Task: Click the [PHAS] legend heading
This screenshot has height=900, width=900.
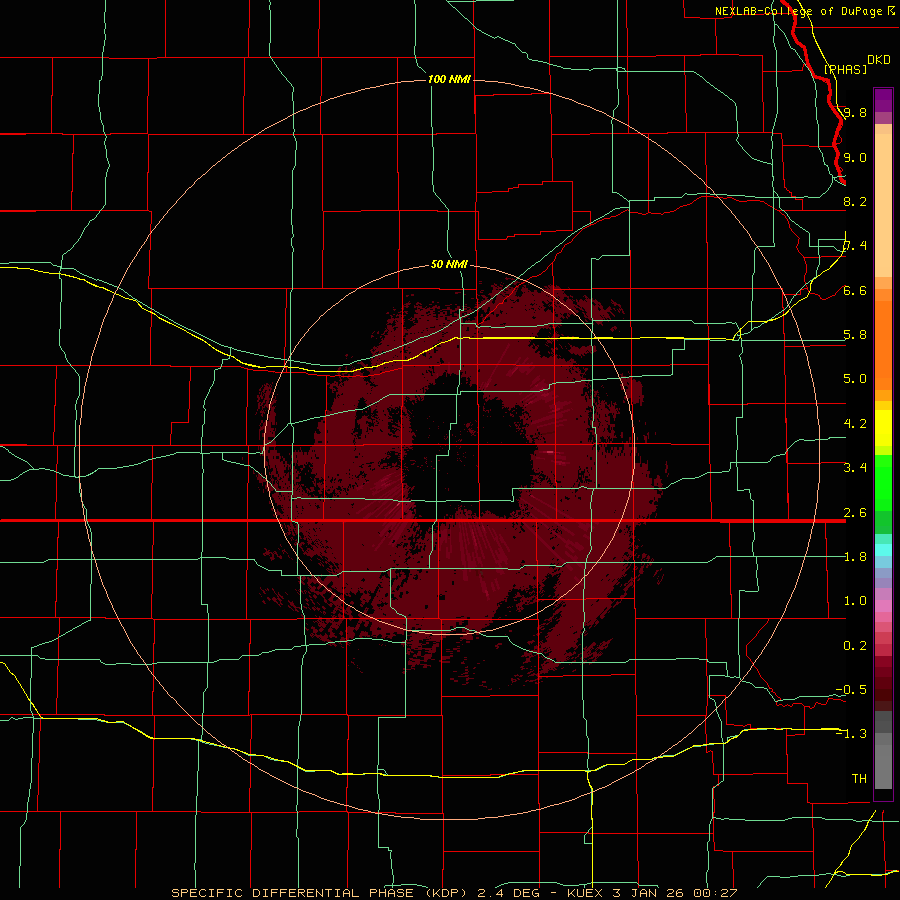Action: (x=845, y=69)
